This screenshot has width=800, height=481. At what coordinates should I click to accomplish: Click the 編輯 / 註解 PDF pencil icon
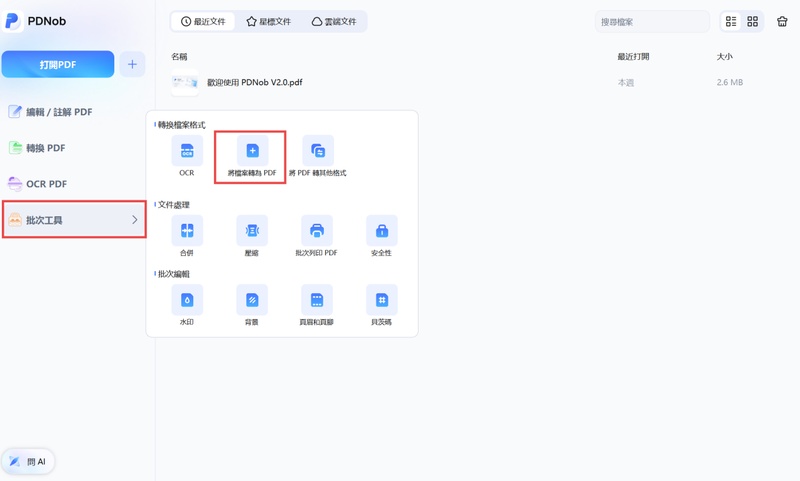point(15,112)
